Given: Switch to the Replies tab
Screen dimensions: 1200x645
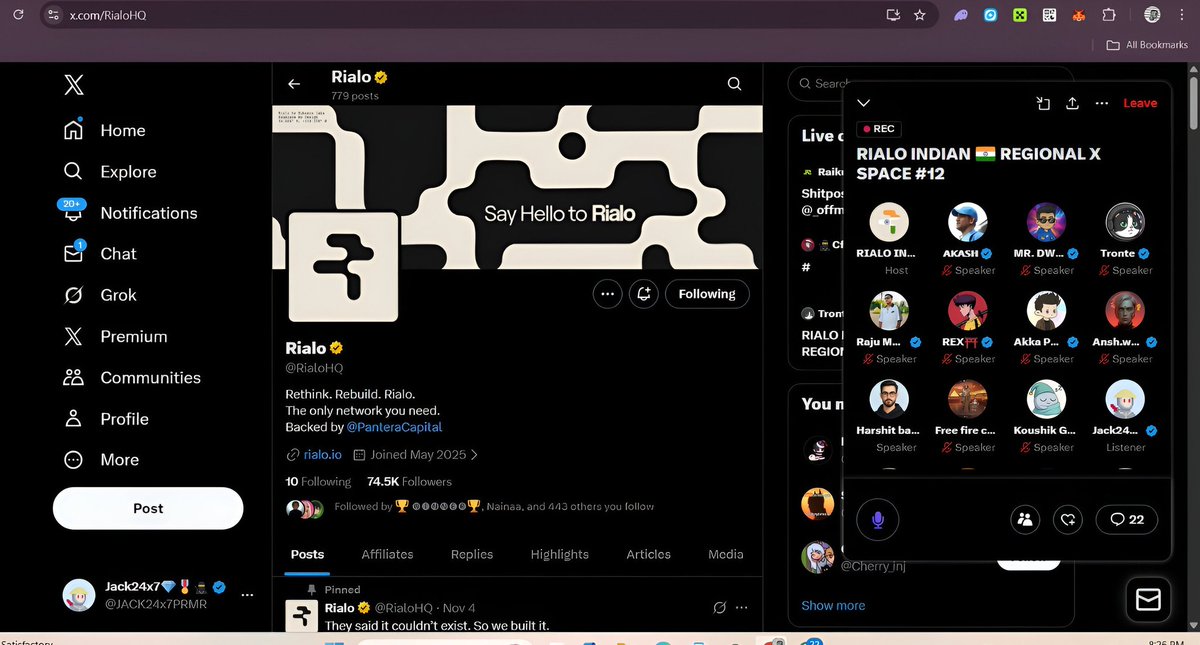Looking at the screenshot, I should (472, 554).
